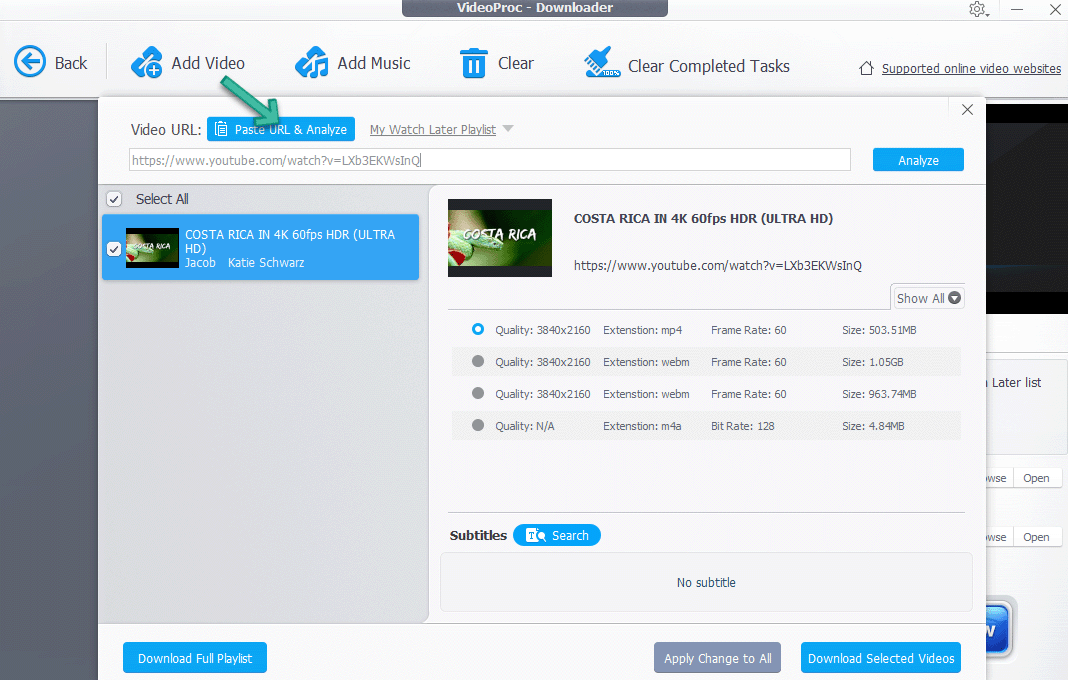Uncheck the COSTA RICA video checkbox
The width and height of the screenshot is (1068, 680).
click(x=114, y=249)
